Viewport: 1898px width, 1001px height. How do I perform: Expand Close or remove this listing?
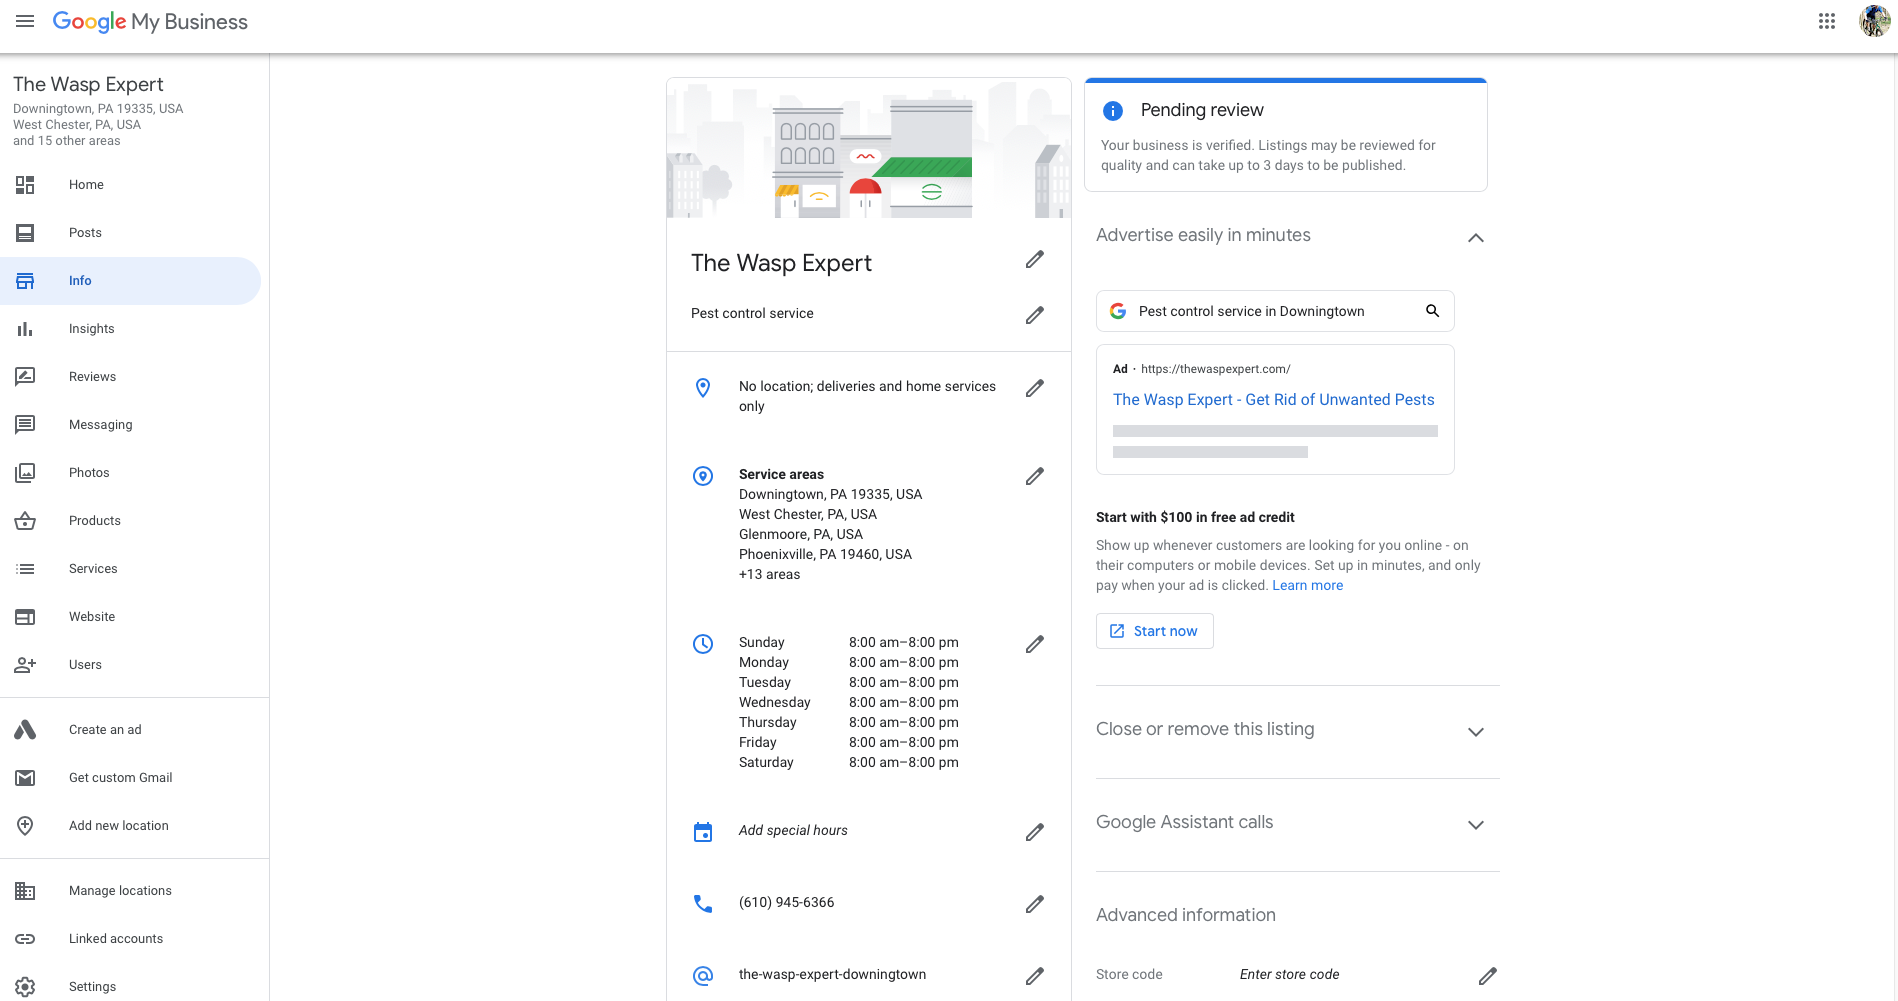(1475, 731)
